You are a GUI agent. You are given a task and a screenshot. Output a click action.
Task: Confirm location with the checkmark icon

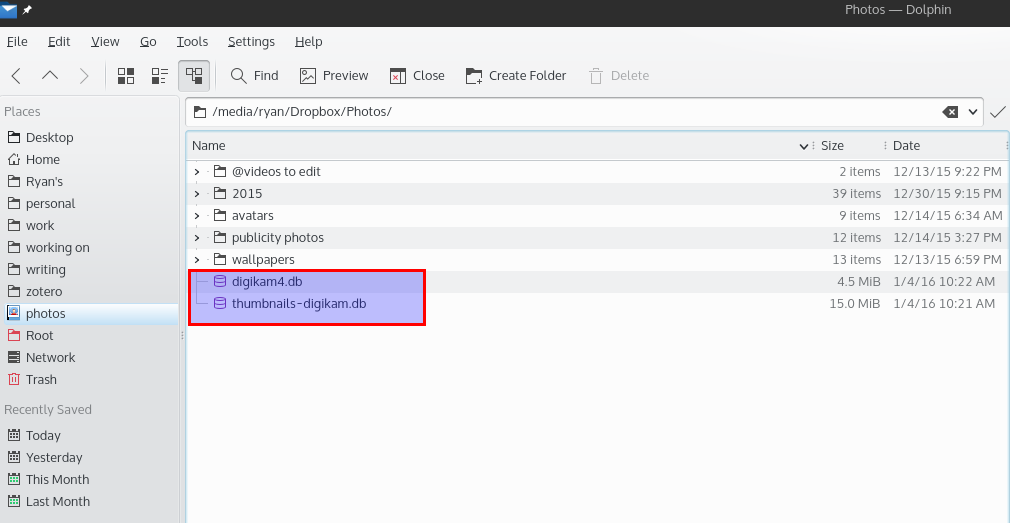tap(997, 112)
